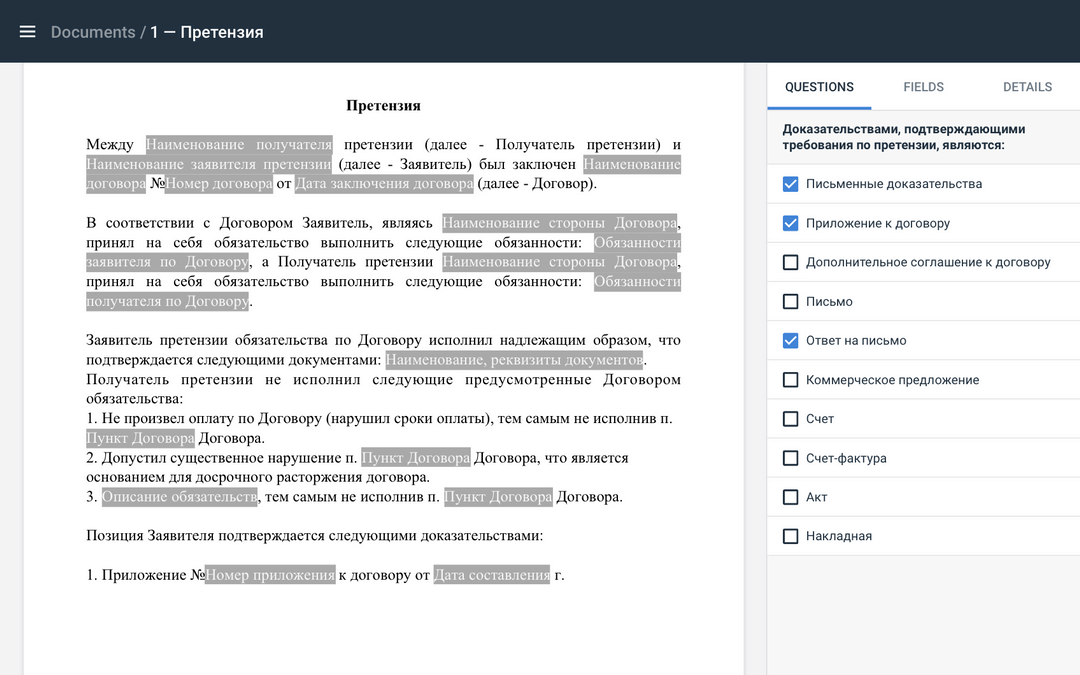Check the Счет-фактура option
This screenshot has height=675, width=1080.
(x=790, y=458)
